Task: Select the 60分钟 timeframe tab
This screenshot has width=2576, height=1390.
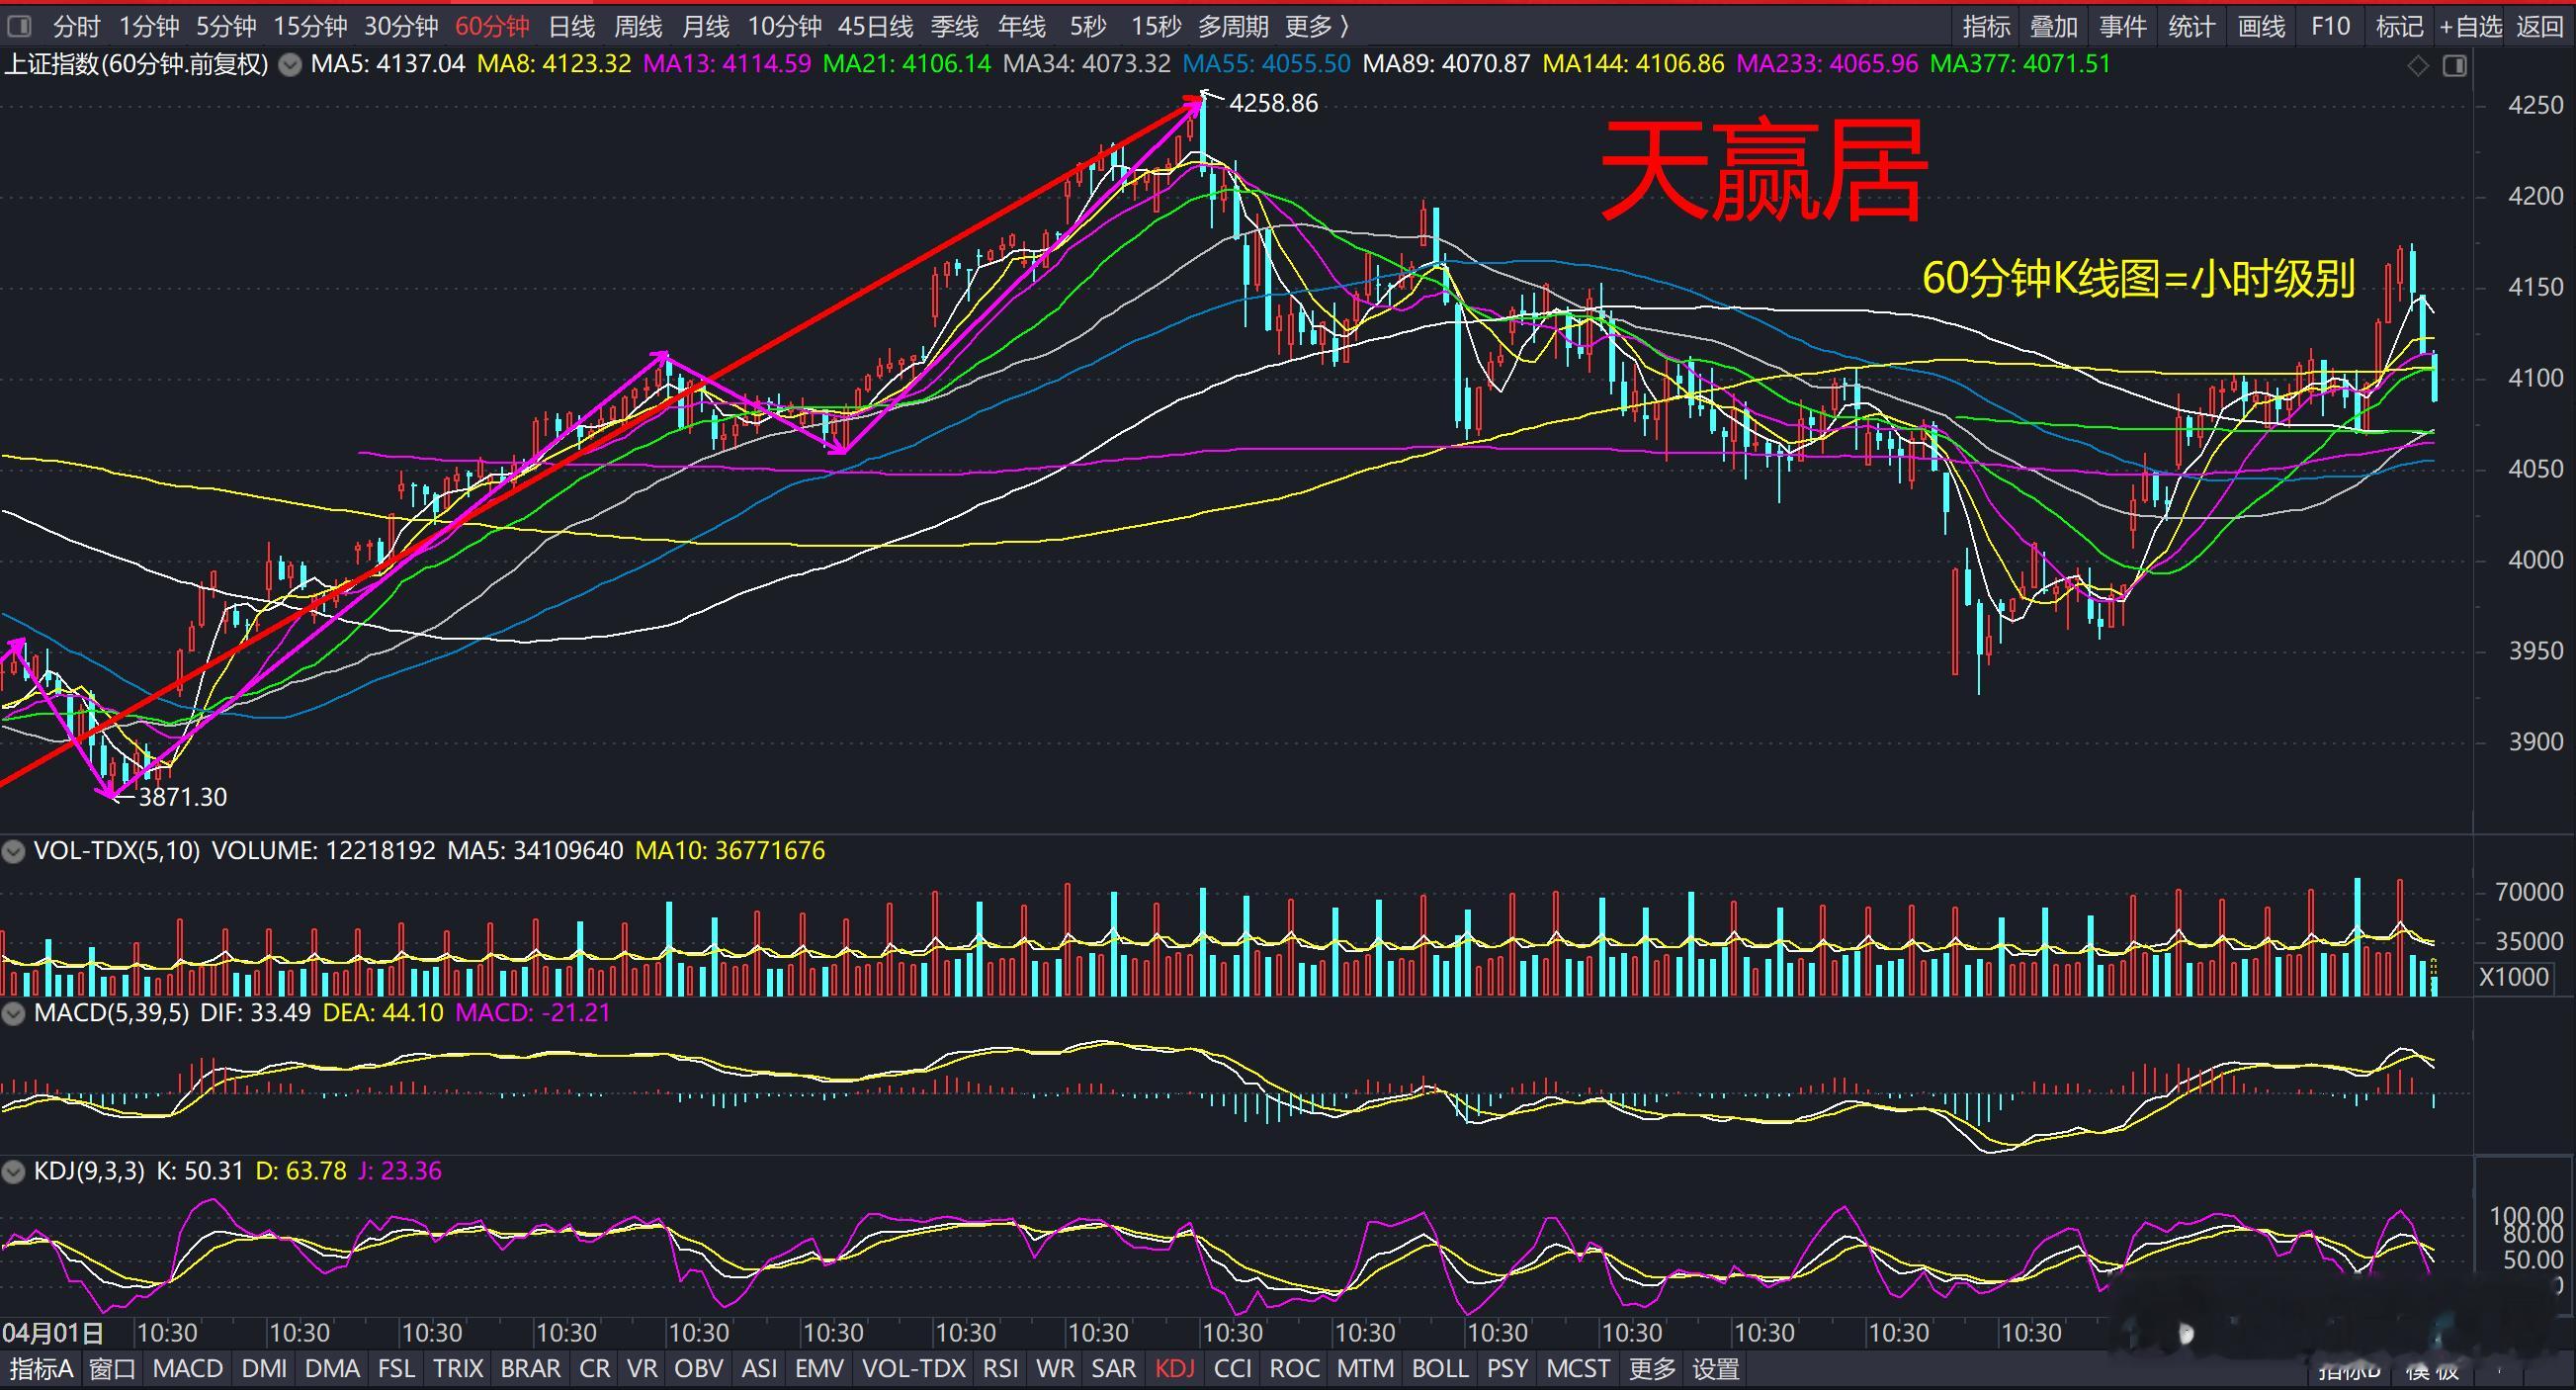Action: point(492,26)
